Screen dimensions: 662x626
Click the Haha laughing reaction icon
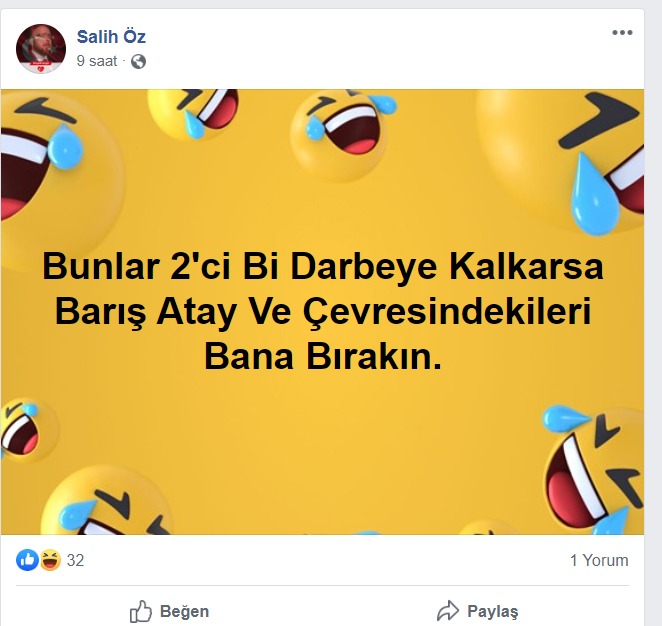click(50, 560)
